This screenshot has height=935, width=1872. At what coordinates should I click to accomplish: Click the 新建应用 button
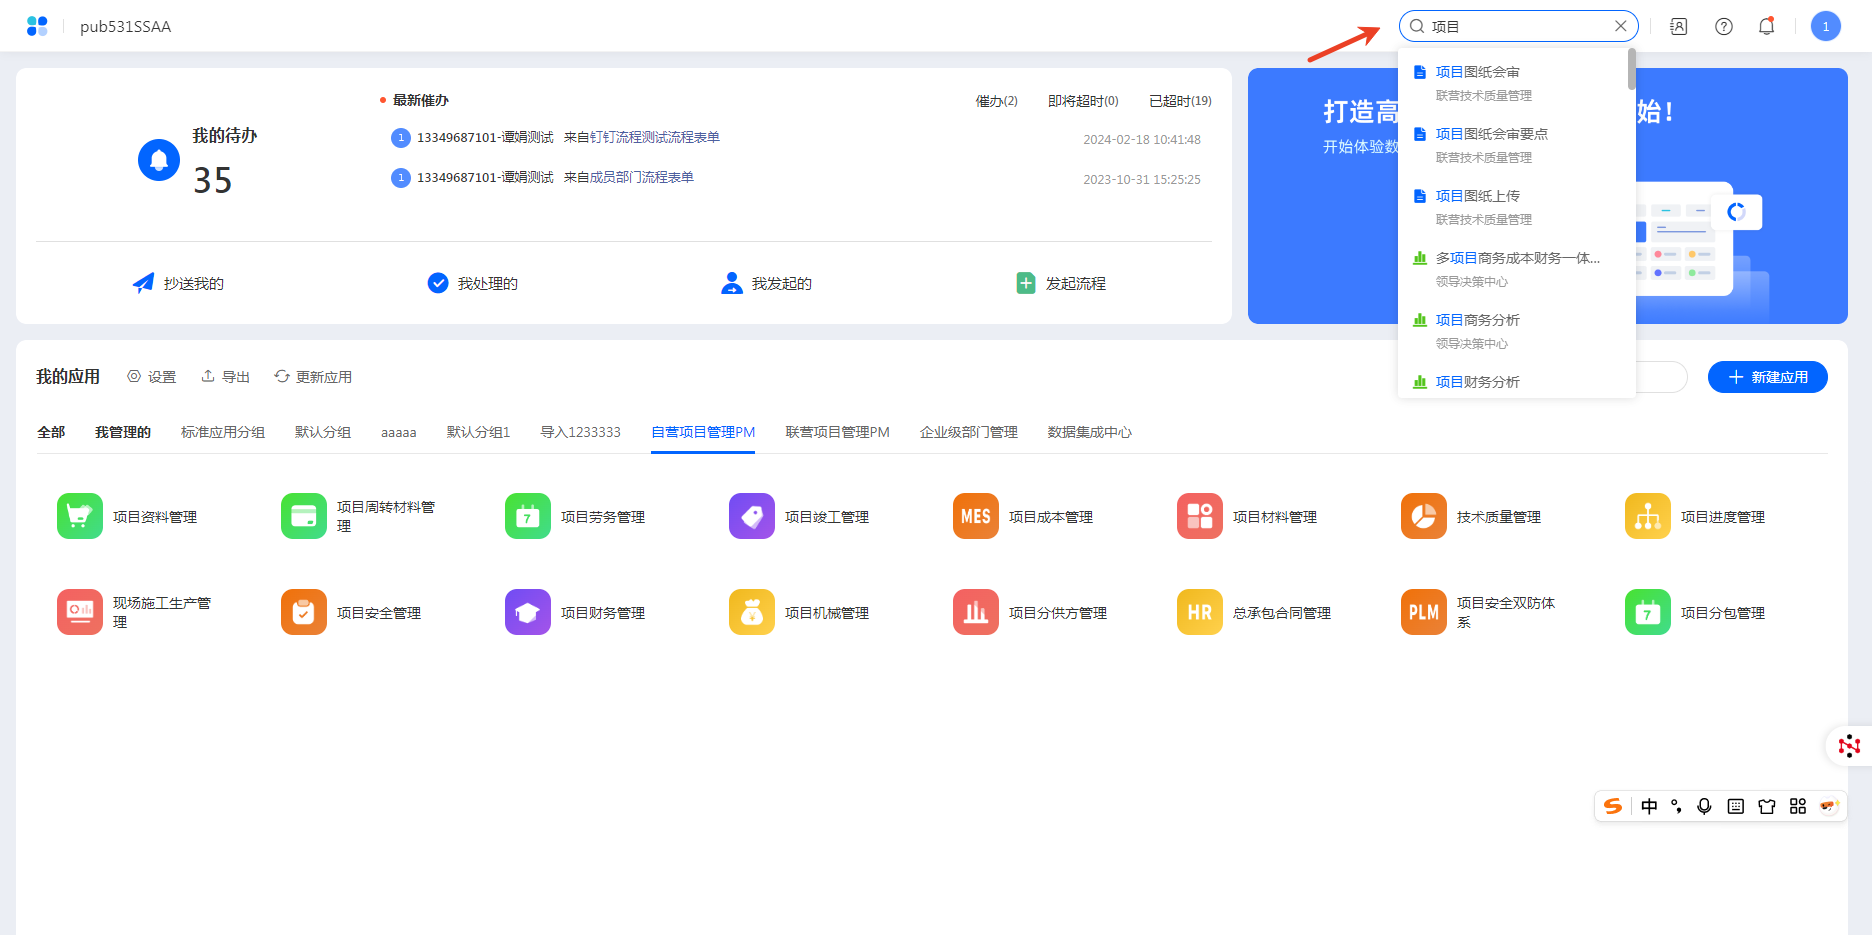(x=1767, y=377)
